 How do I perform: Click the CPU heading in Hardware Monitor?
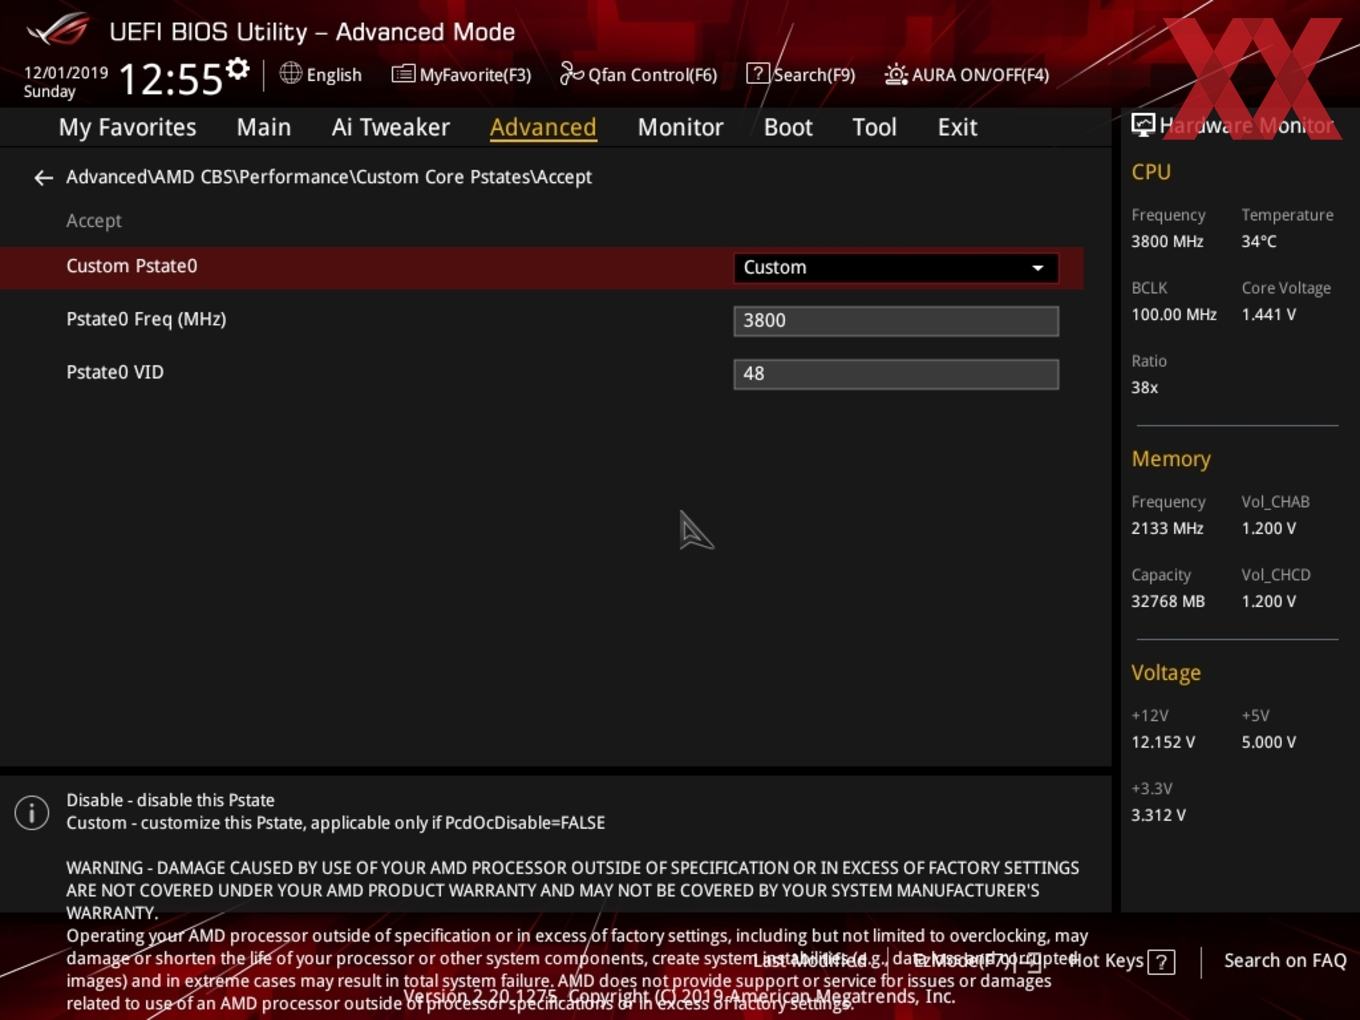[1151, 172]
